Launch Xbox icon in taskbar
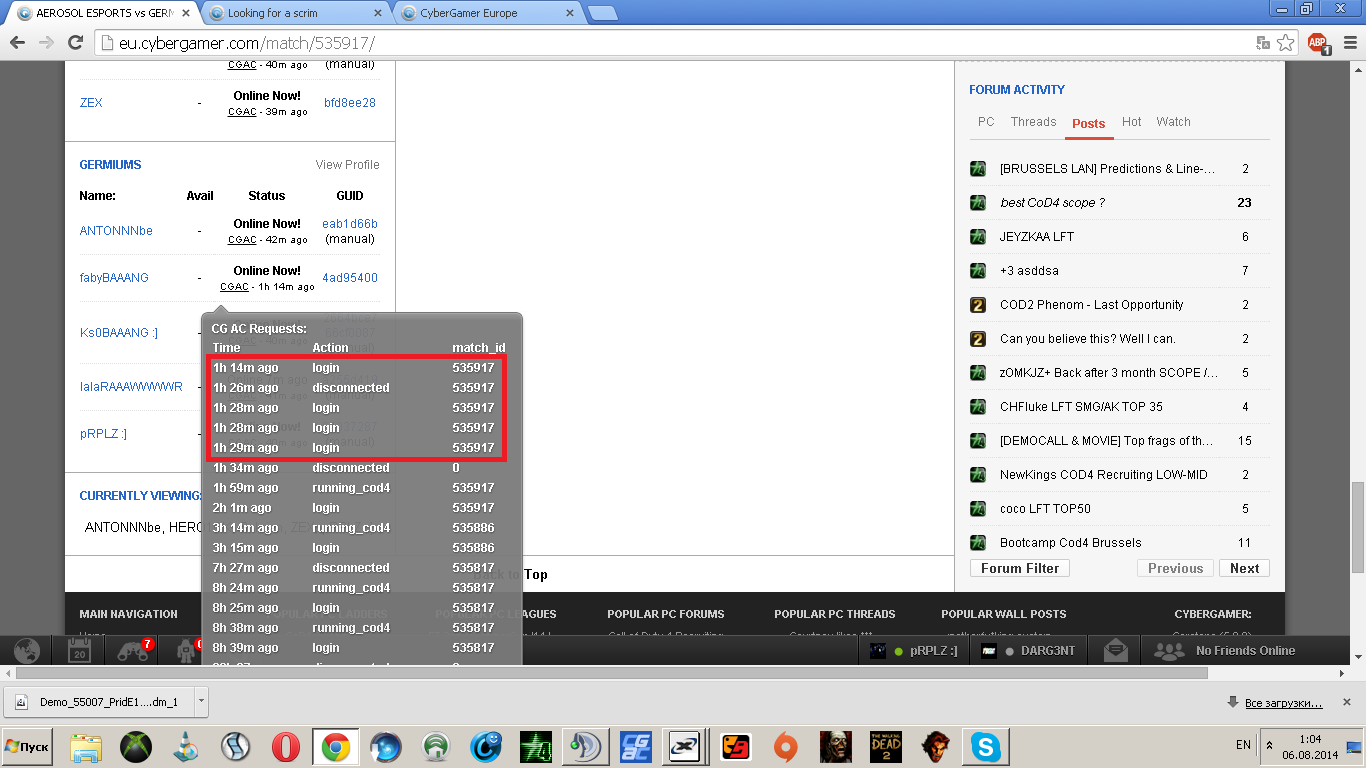The width and height of the screenshot is (1366, 768). pos(136,747)
